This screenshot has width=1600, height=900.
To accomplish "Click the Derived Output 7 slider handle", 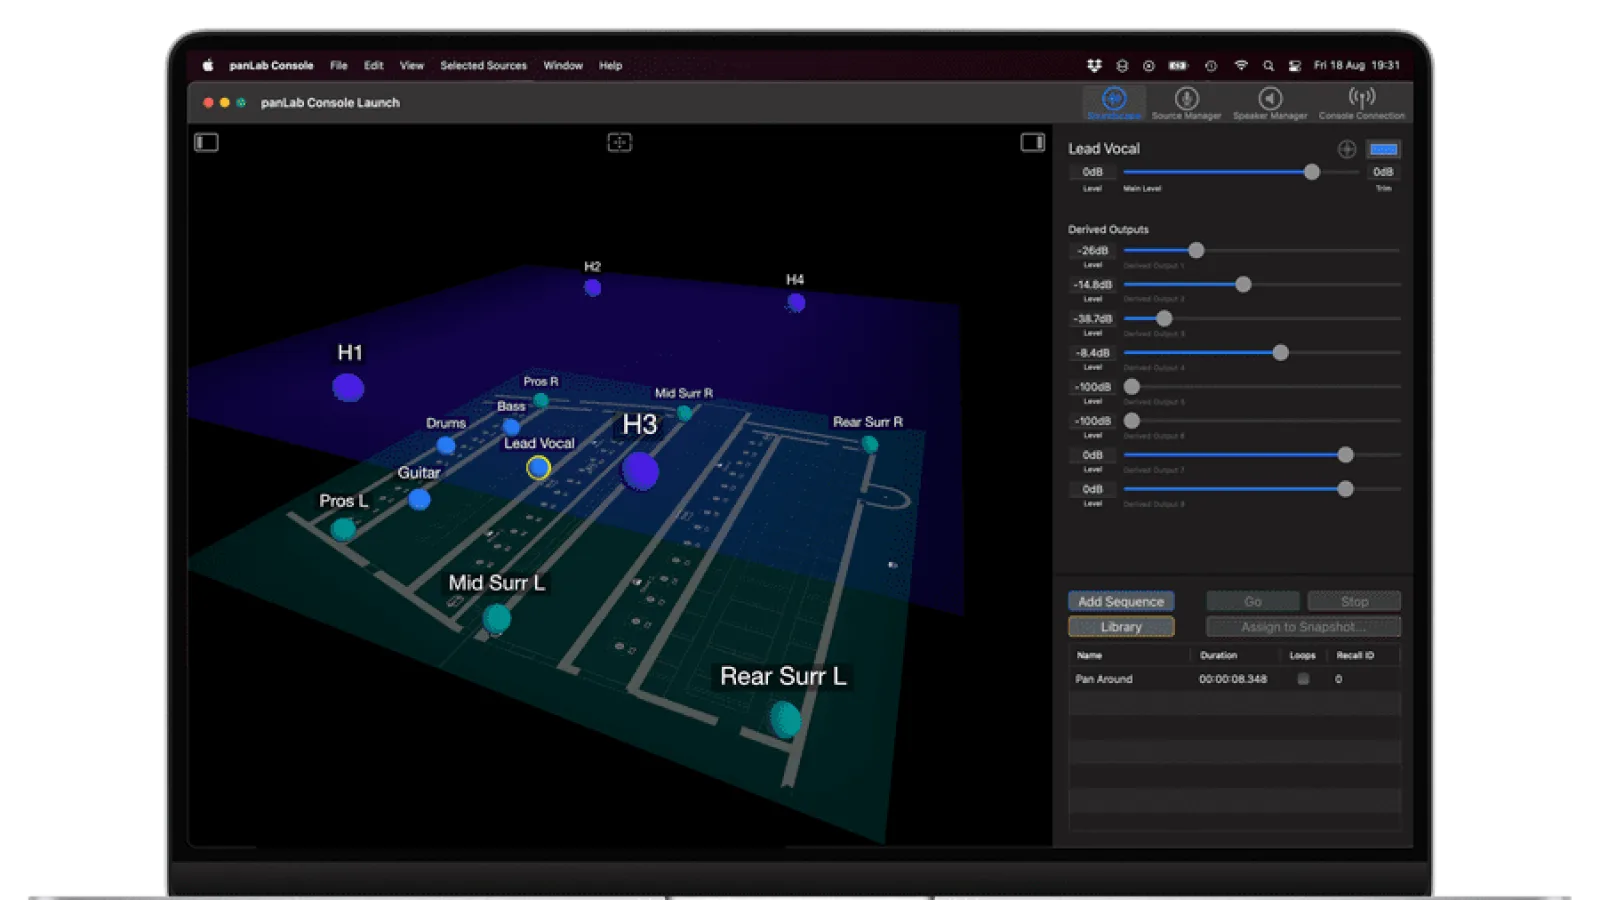I will tap(1346, 455).
